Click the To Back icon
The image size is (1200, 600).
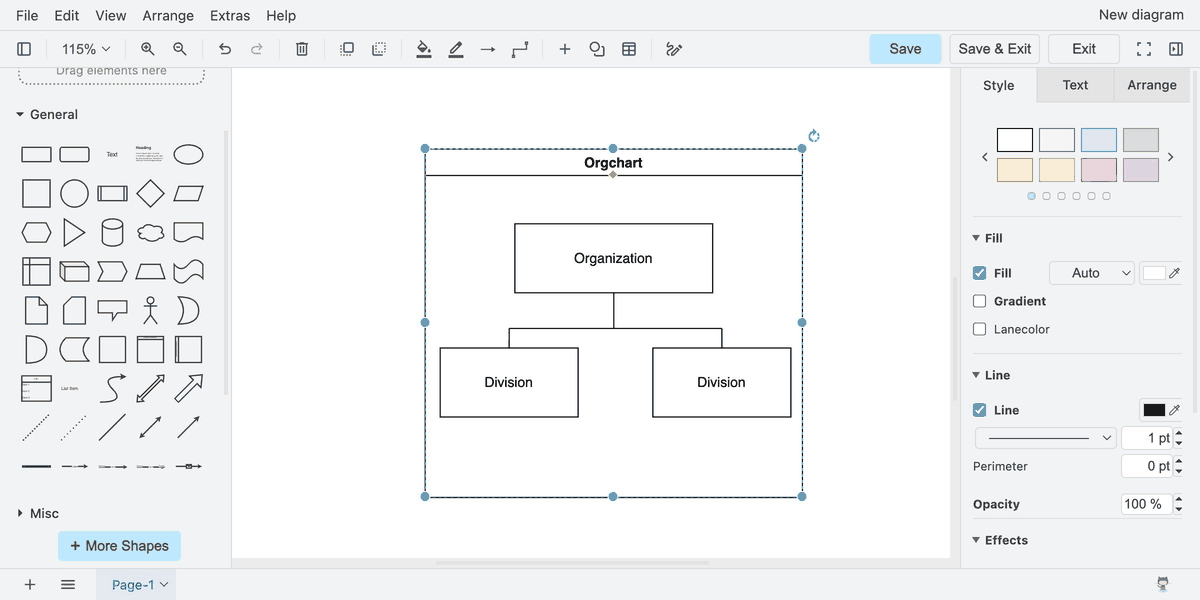(379, 49)
